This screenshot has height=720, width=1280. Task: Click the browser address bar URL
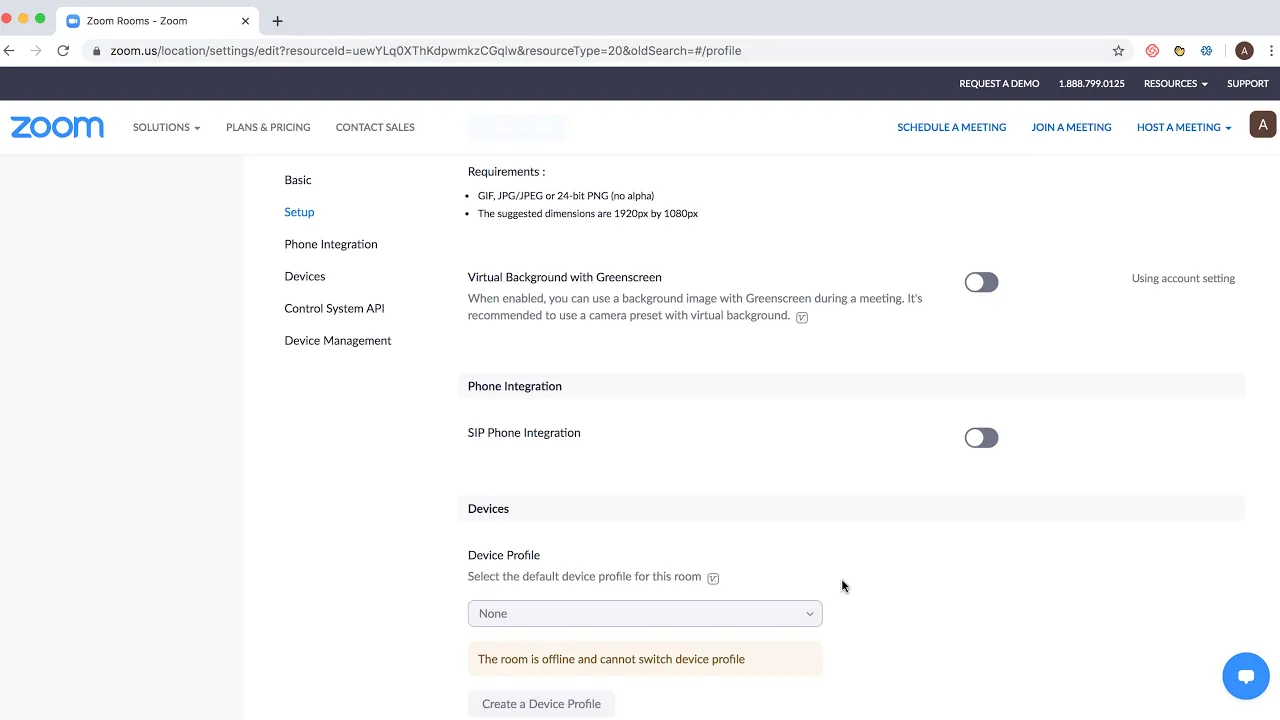tap(426, 51)
